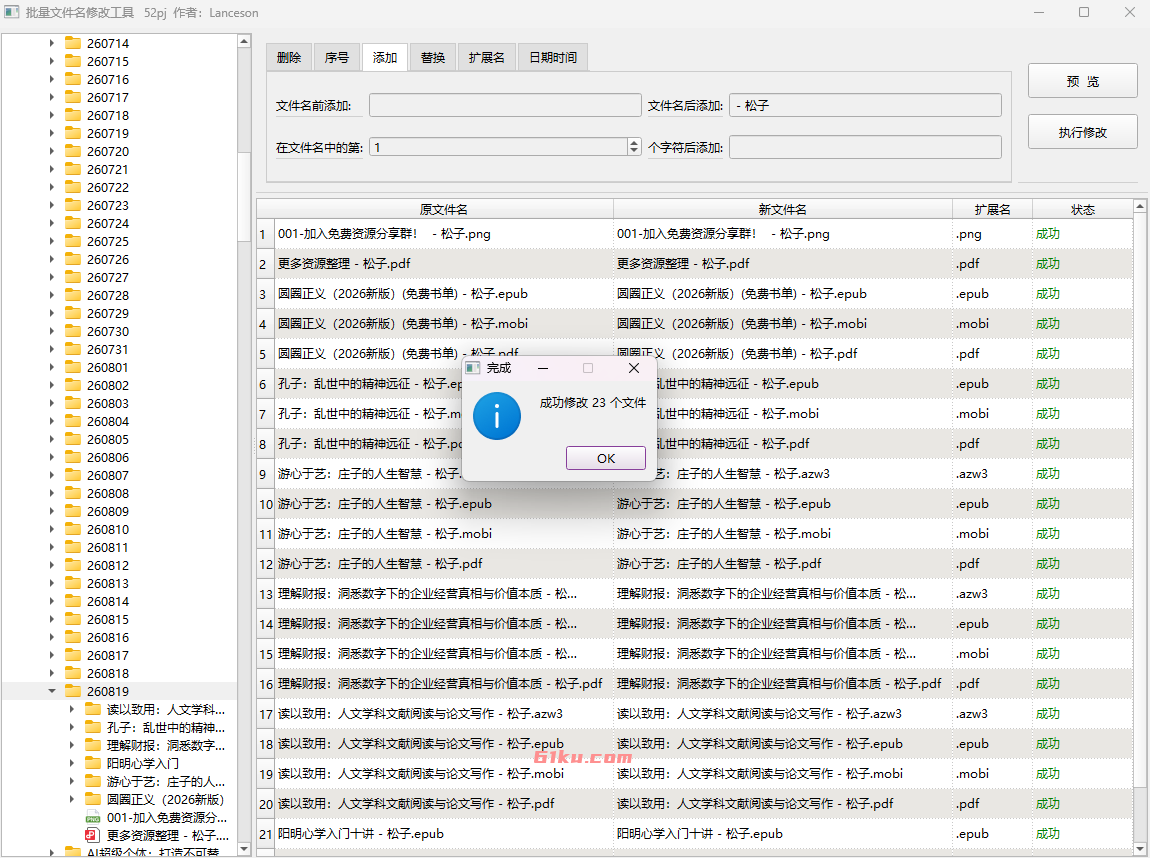
Task: Click row 19 new name 读以致用 松子.mobi
Action: (x=783, y=774)
